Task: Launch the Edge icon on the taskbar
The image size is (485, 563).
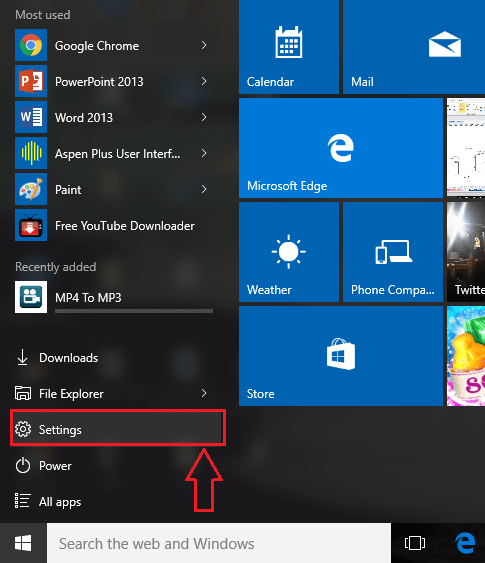Action: (x=465, y=543)
